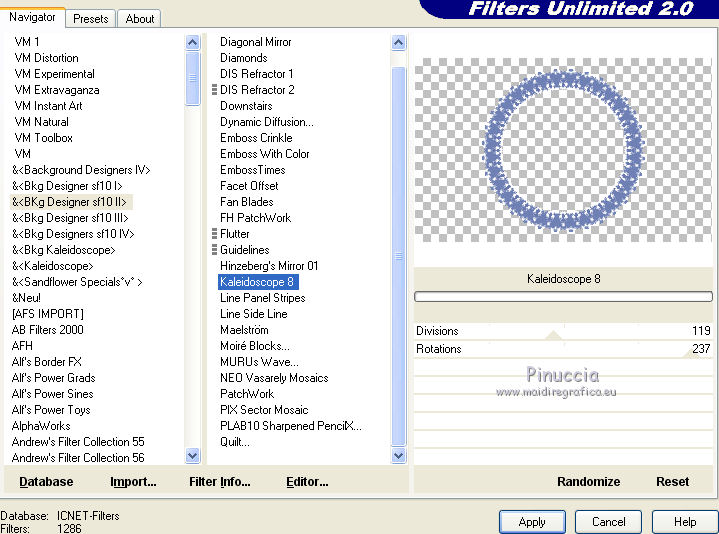Select &<BKg Designer sf10 II> category
The image size is (719, 534).
(71, 202)
